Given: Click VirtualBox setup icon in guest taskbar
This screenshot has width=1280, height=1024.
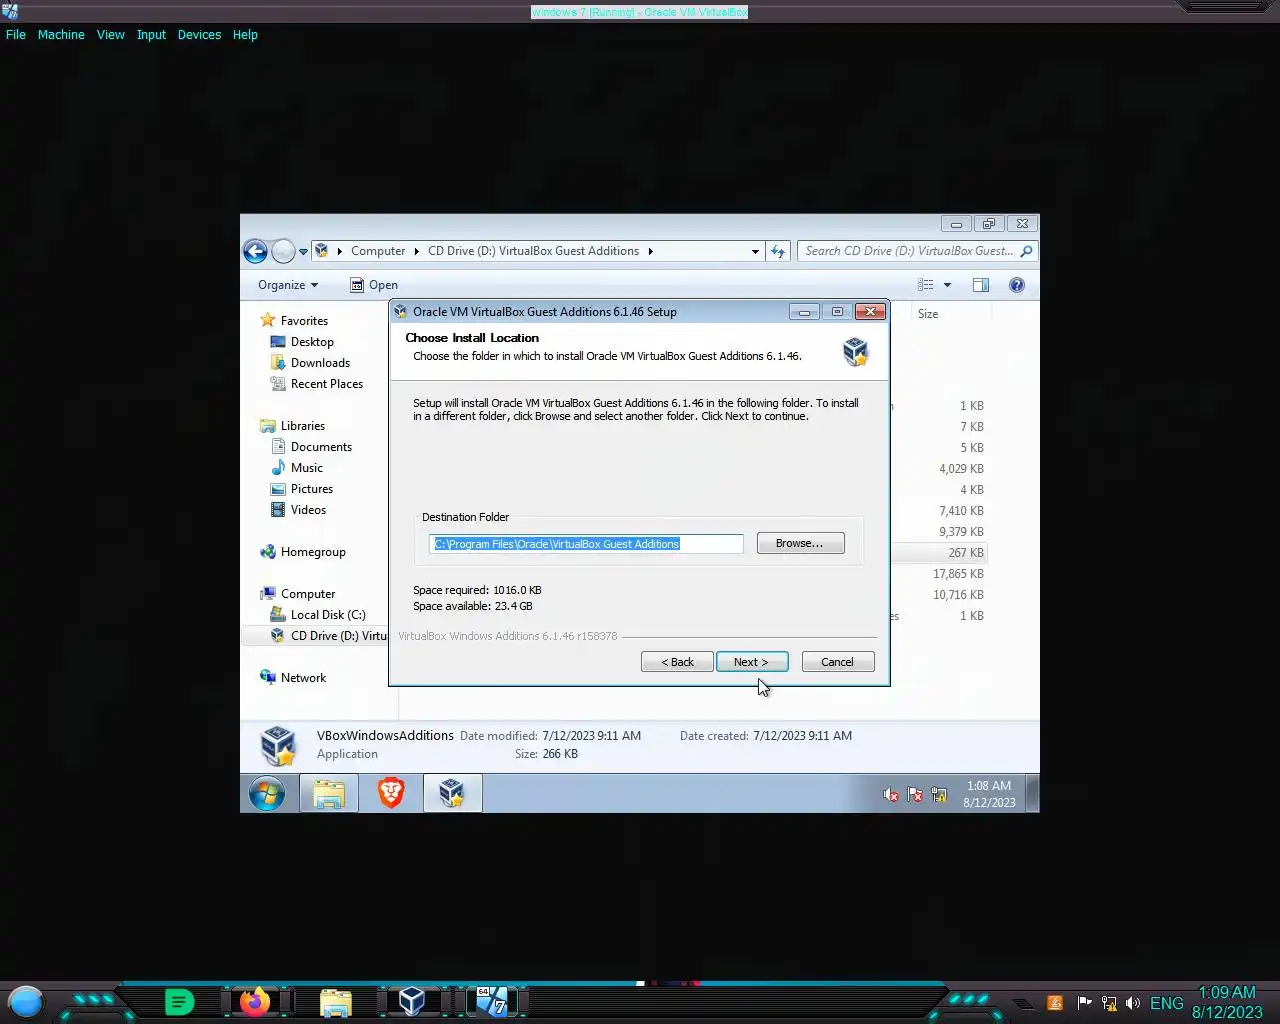Looking at the screenshot, I should [452, 794].
